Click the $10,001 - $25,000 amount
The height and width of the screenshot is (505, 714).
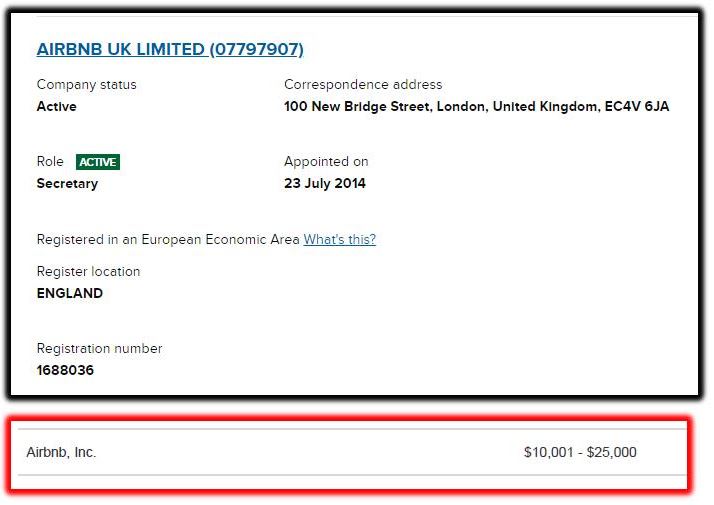point(580,452)
